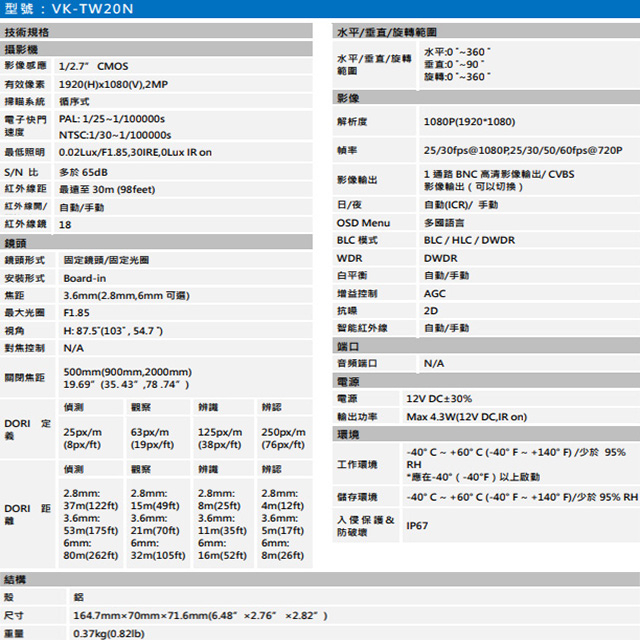Image resolution: width=640 pixels, height=640 pixels.
Task: Click the 'WDR' row label
Action: tap(349, 258)
